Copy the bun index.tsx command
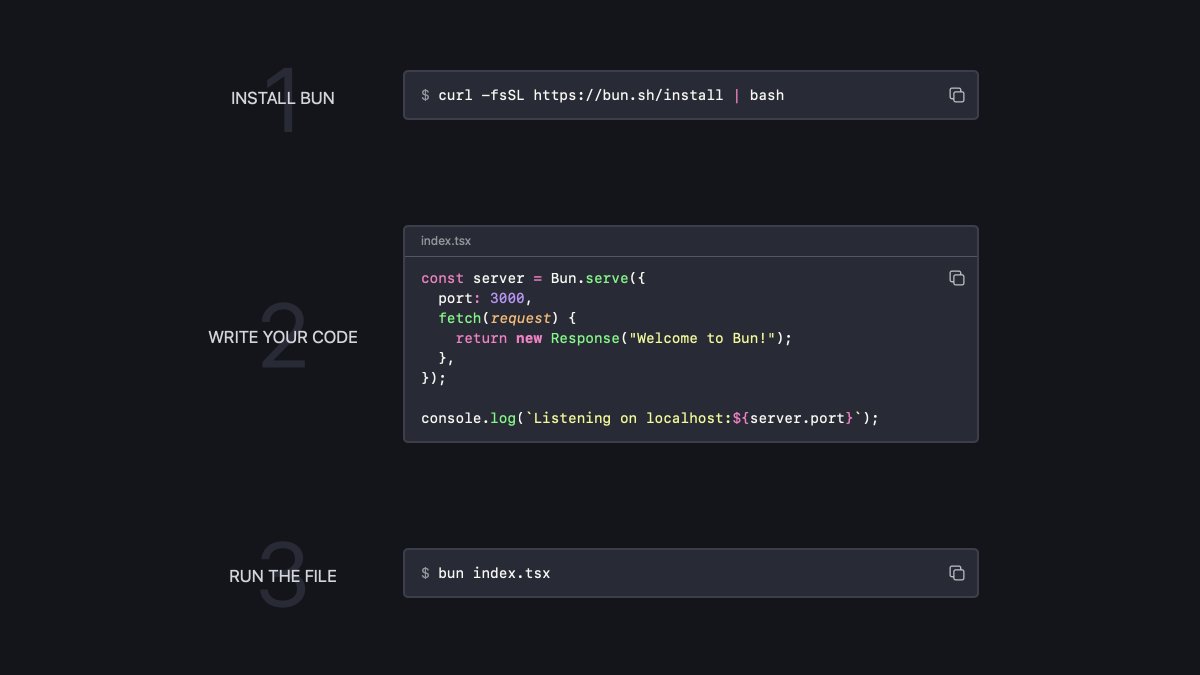The image size is (1200, 675). pos(957,573)
